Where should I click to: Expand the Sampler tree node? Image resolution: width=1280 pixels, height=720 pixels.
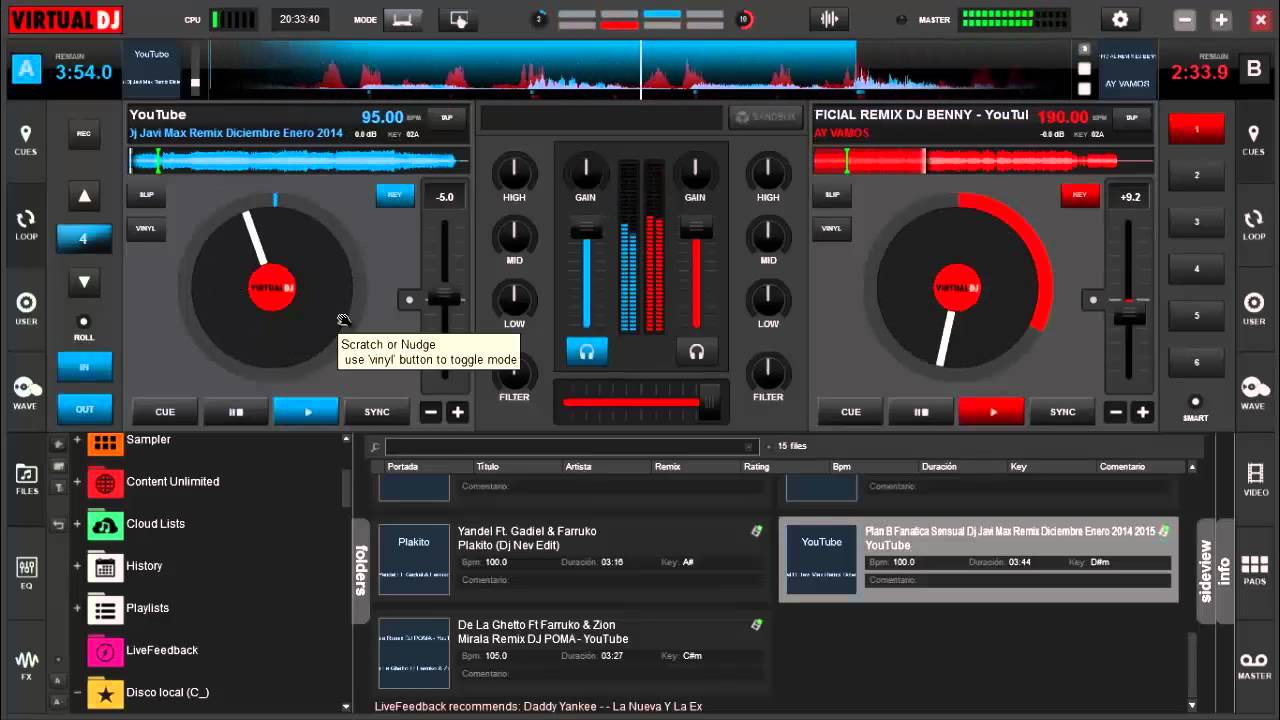(x=77, y=440)
